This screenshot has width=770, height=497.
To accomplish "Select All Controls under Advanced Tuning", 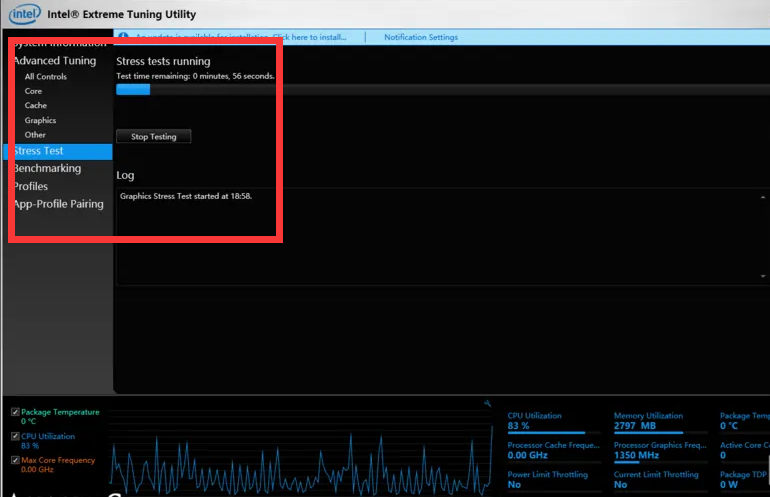I will coord(46,77).
